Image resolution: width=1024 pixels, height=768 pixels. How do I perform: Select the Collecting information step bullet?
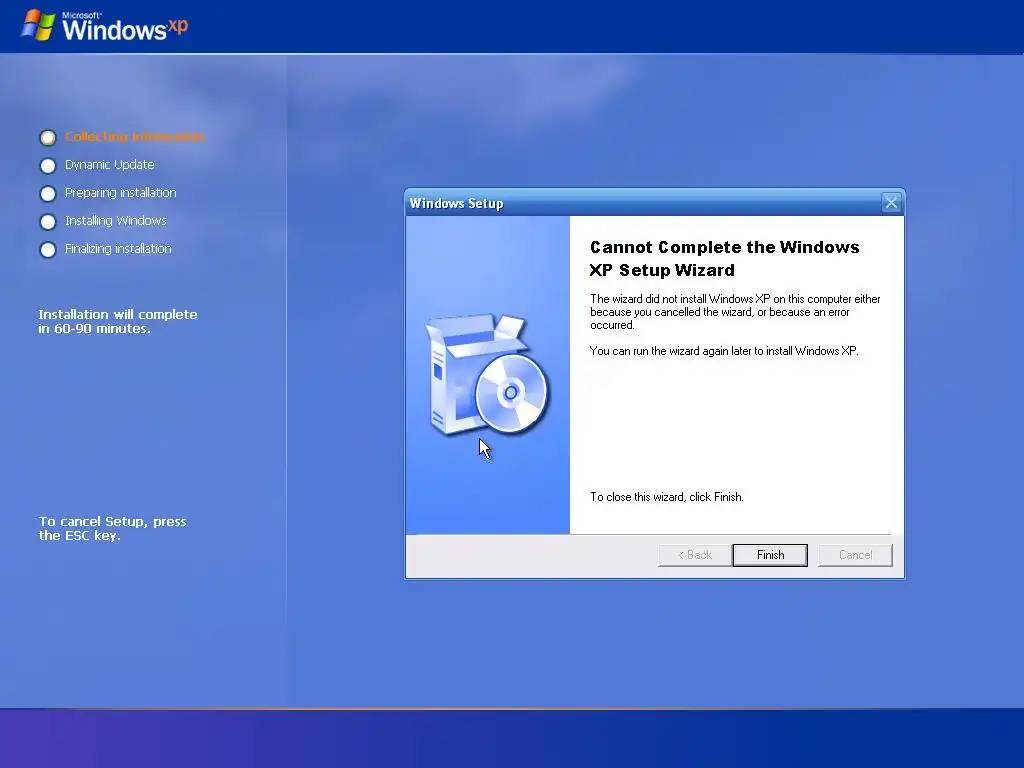click(x=48, y=137)
